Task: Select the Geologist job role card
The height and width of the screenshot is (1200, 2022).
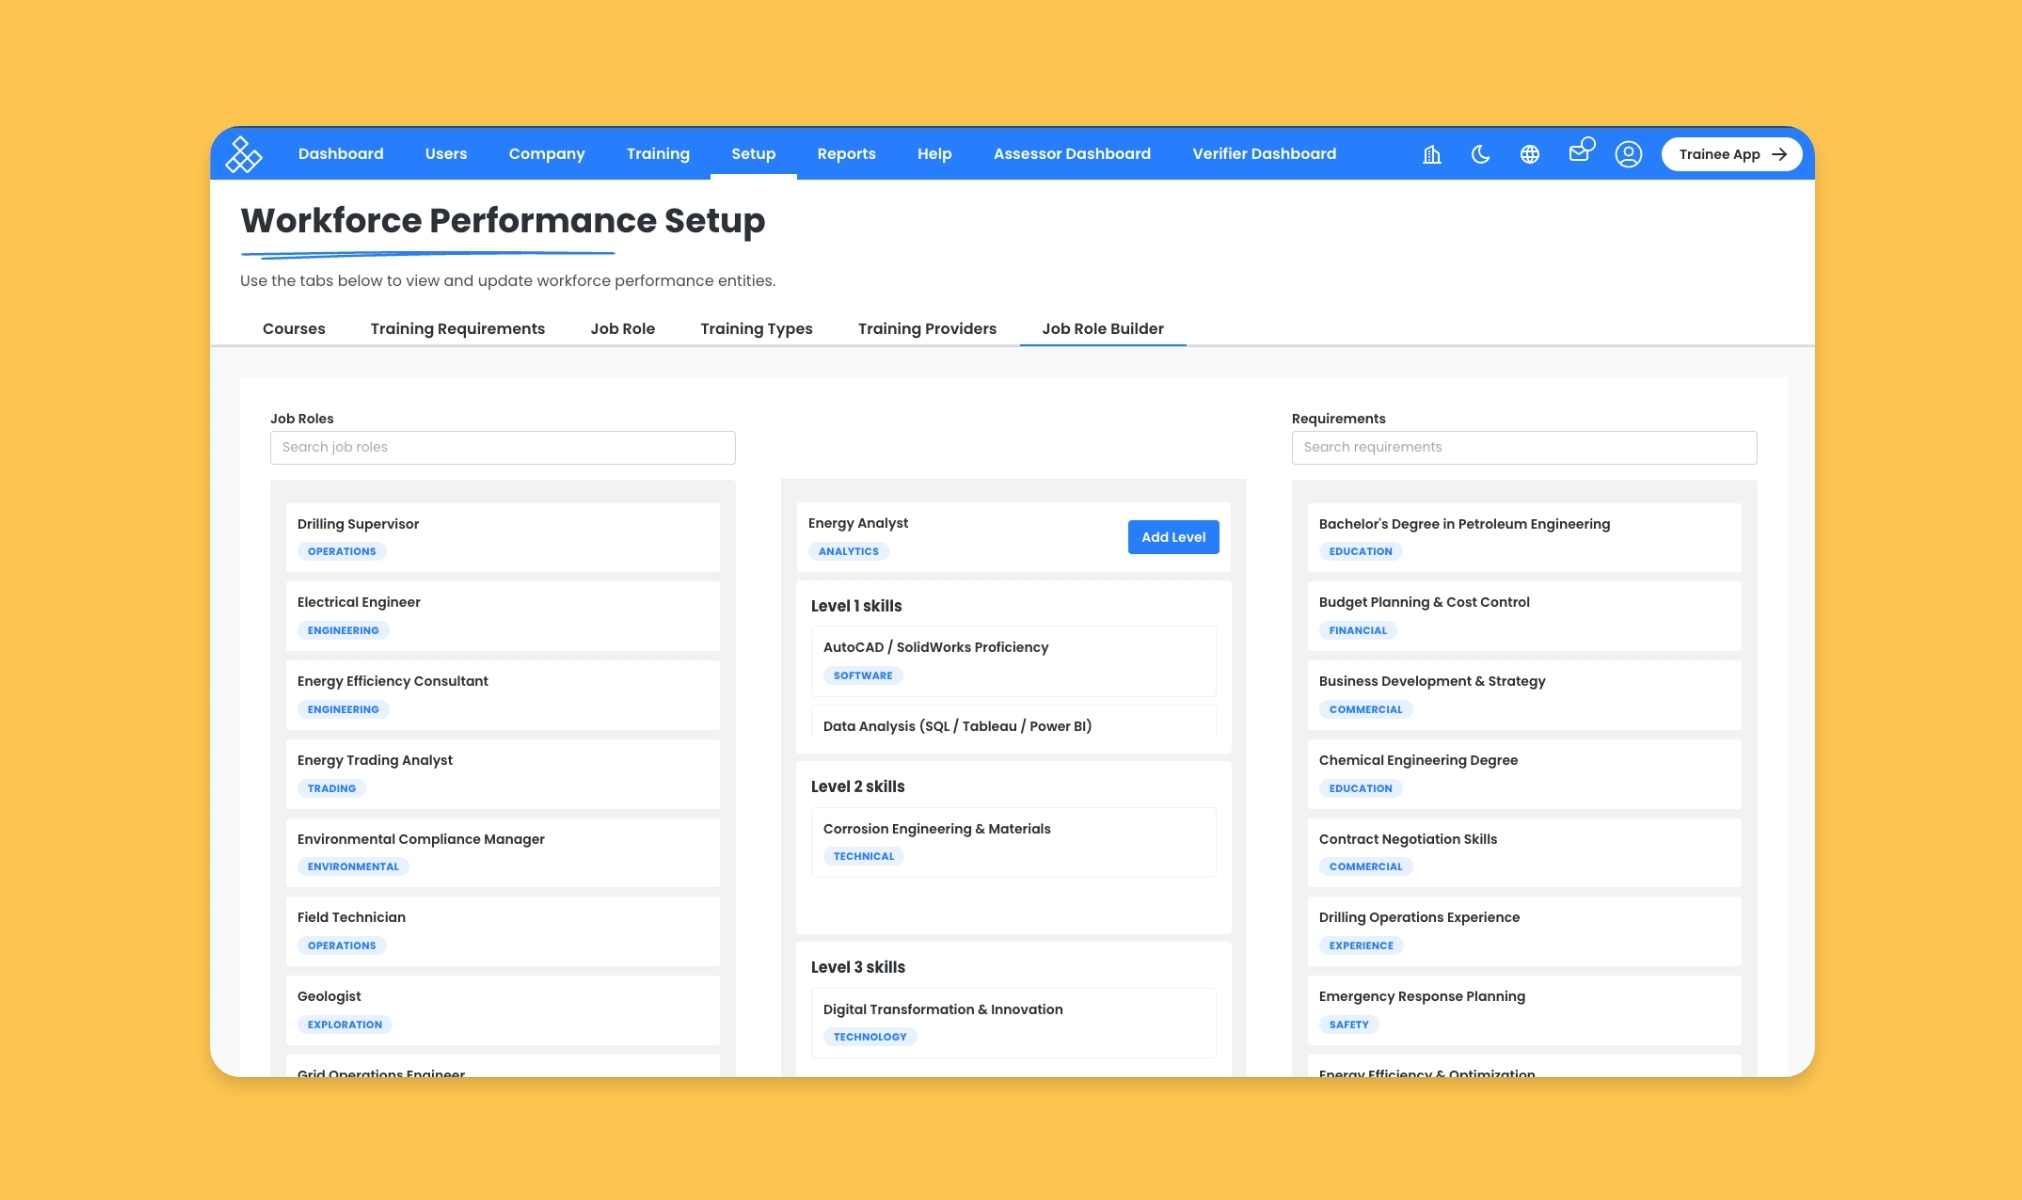Action: (502, 1009)
